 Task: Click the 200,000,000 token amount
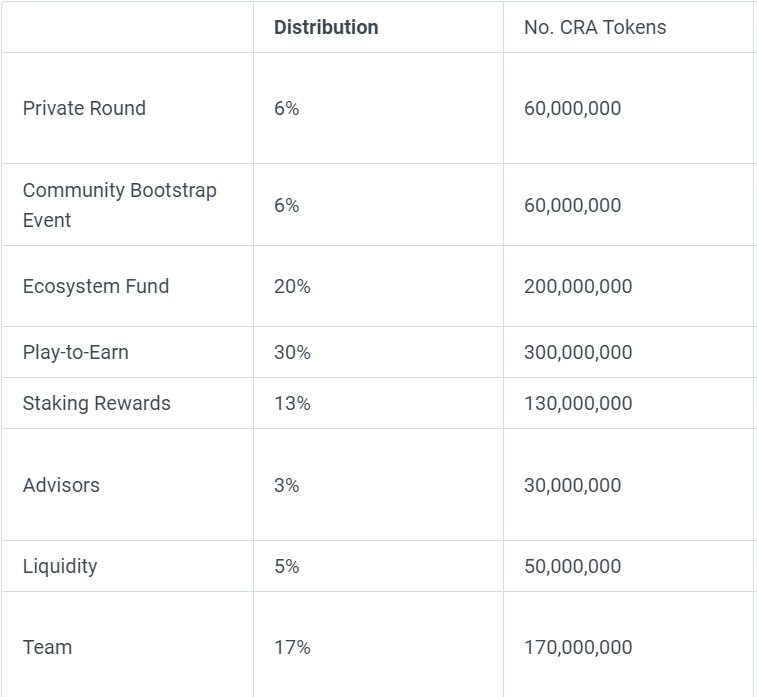[x=578, y=286]
